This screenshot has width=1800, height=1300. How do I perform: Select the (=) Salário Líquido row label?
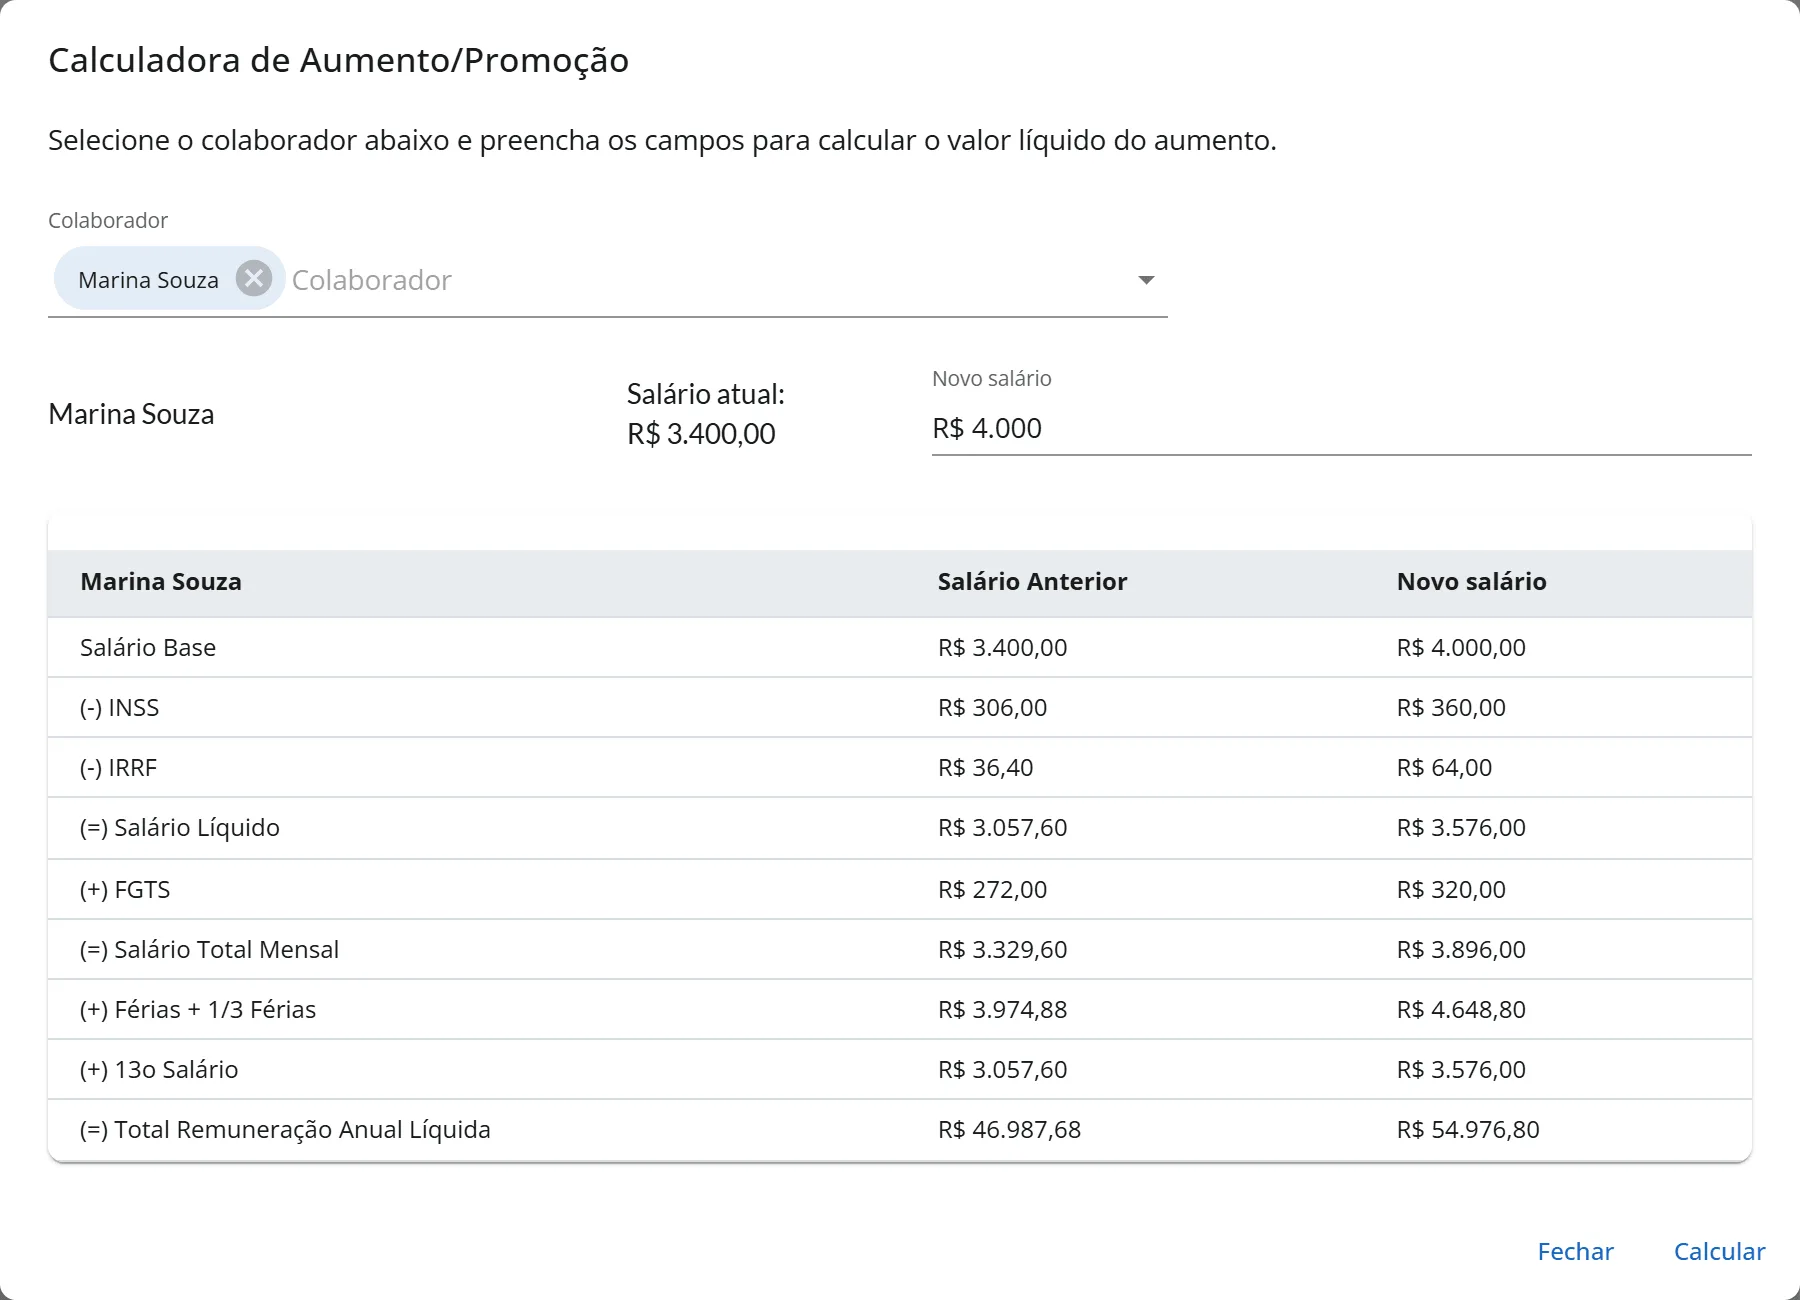click(180, 827)
